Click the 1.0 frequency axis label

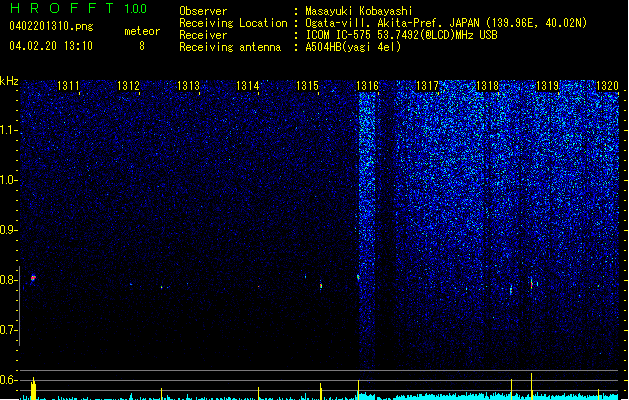(8, 181)
